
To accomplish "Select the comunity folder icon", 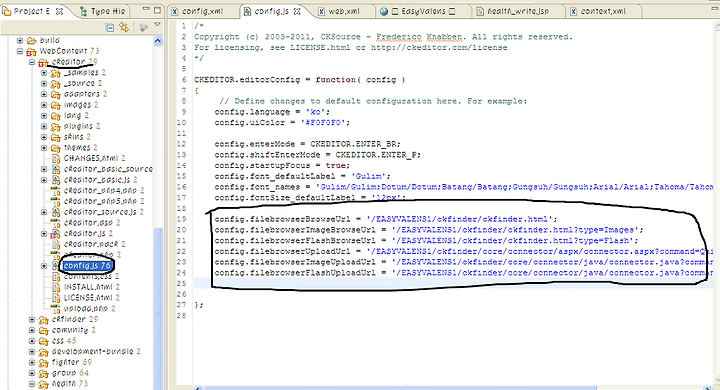I will pyautogui.click(x=44, y=330).
